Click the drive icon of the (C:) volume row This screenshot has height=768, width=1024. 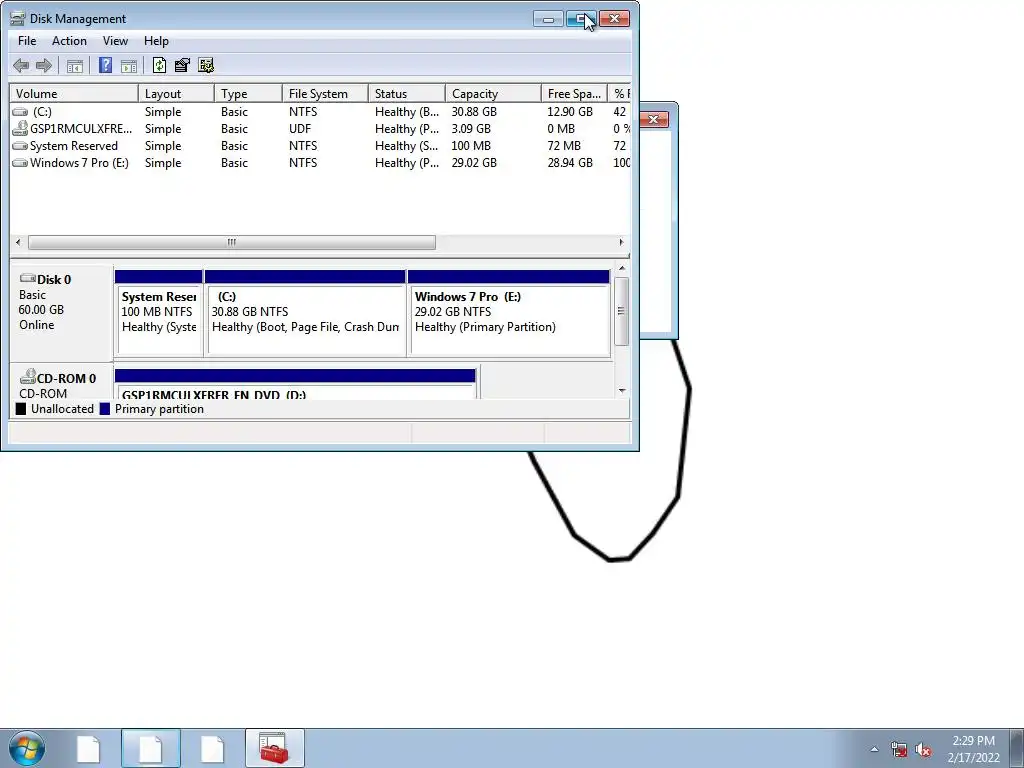pos(20,112)
